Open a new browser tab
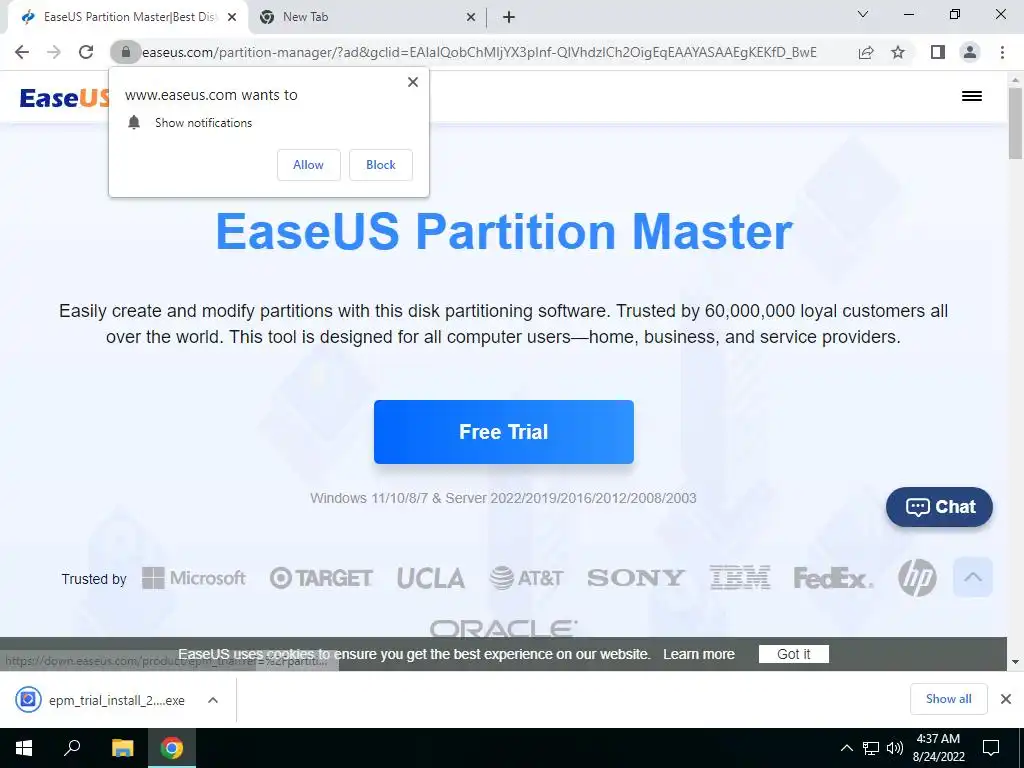The image size is (1024, 768). (x=509, y=17)
